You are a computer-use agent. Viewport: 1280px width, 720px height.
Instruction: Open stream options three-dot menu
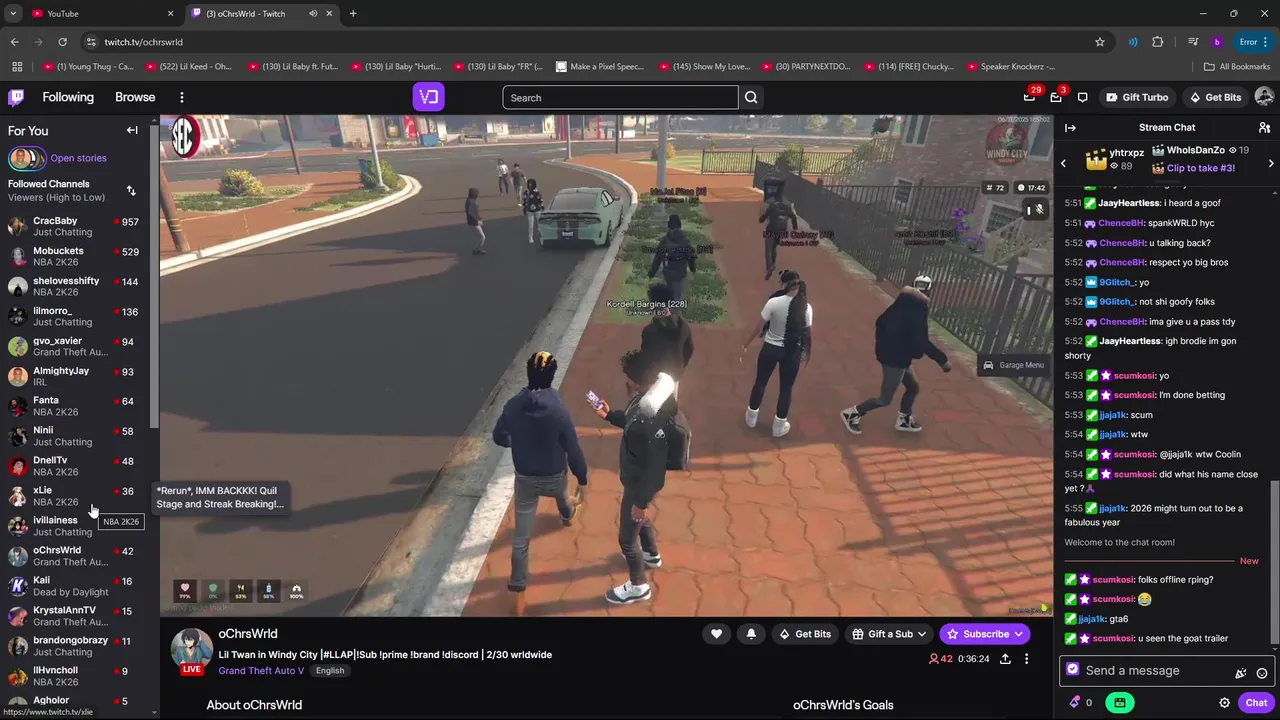point(1026,659)
